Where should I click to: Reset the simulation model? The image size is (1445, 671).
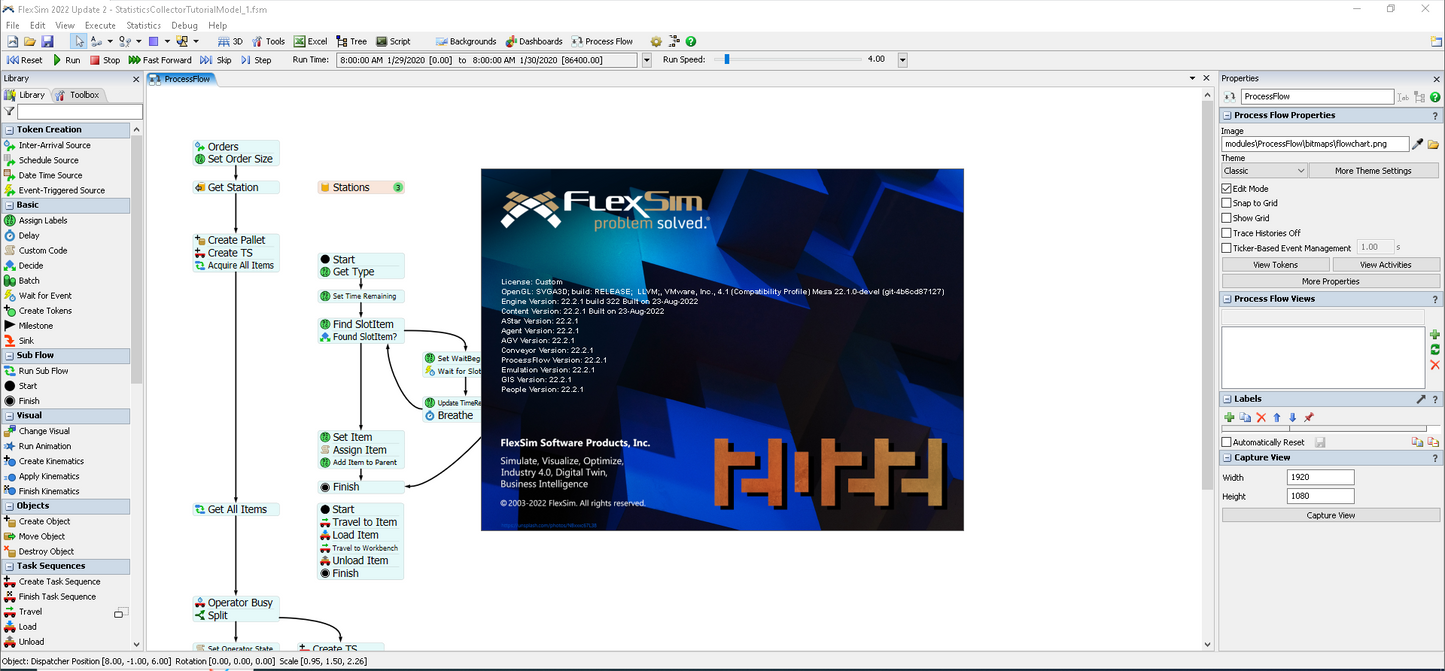coord(25,60)
